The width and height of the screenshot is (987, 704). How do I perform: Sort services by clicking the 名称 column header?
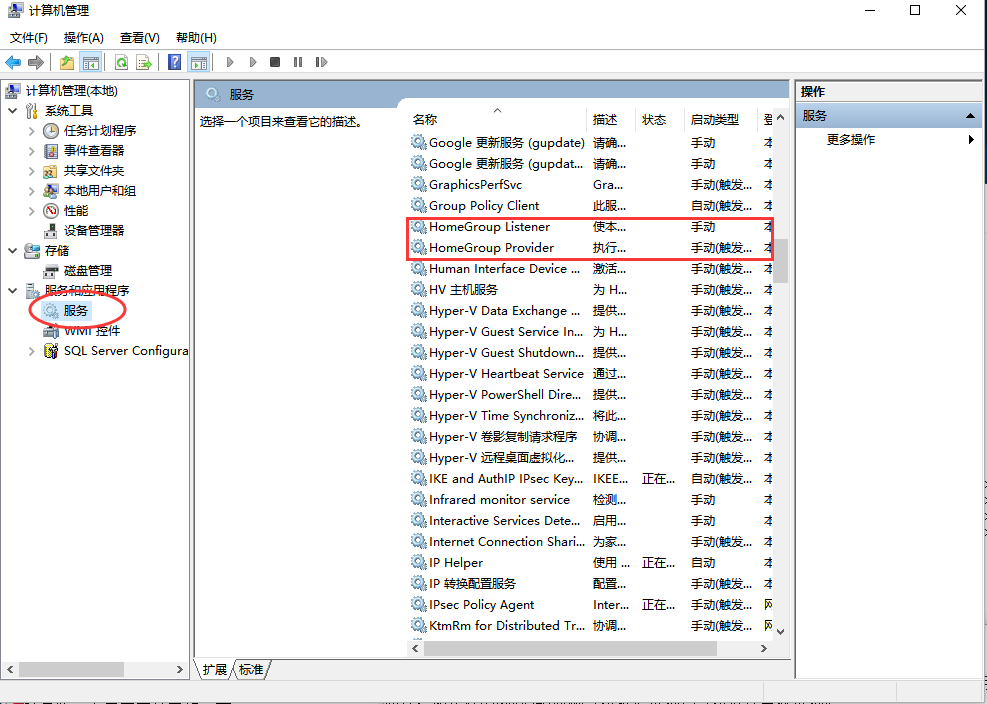pyautogui.click(x=424, y=119)
